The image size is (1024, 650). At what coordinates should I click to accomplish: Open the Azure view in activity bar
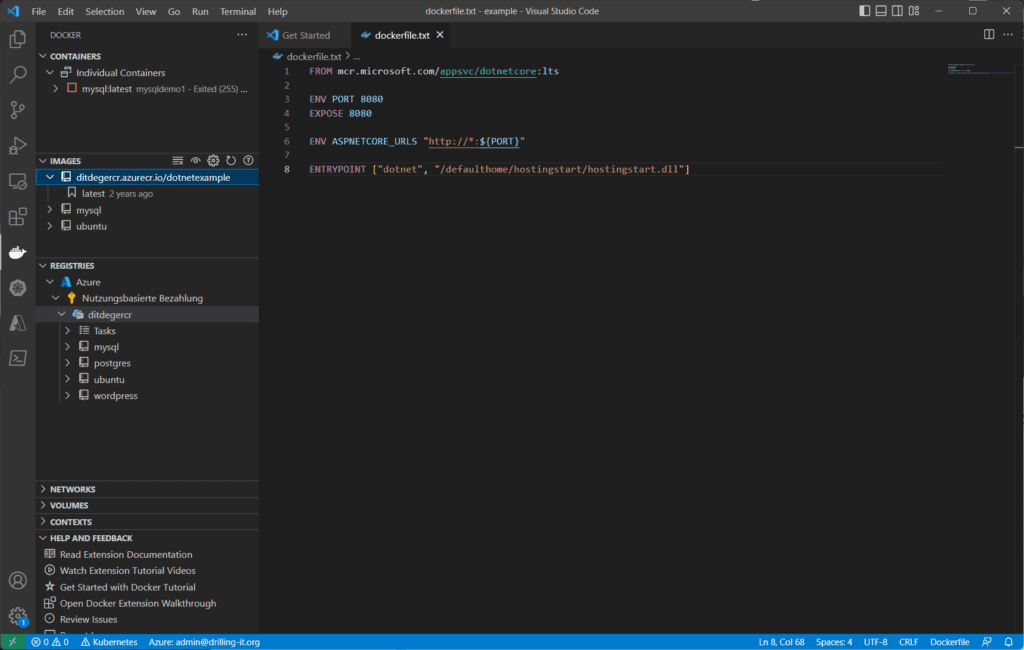[18, 323]
